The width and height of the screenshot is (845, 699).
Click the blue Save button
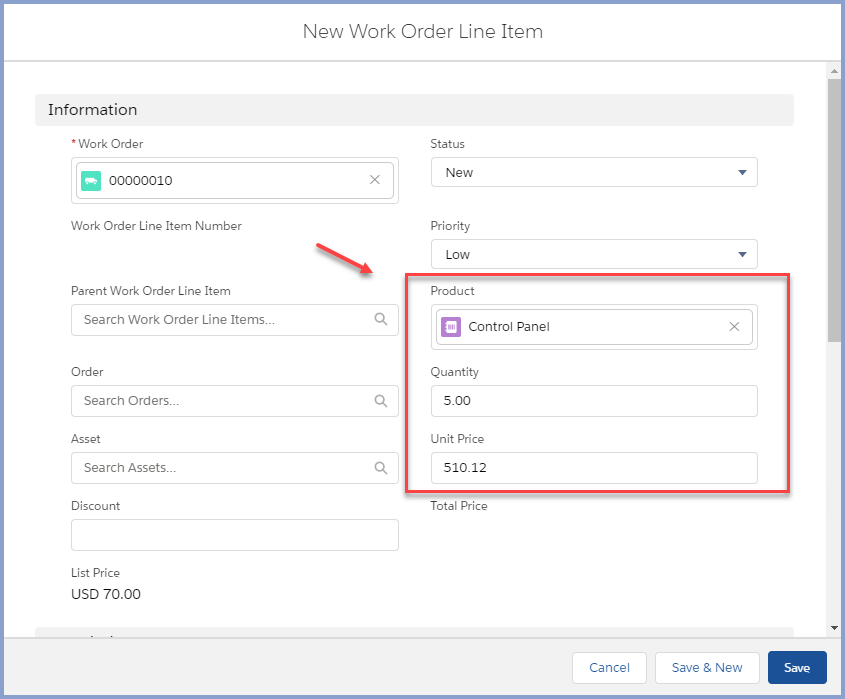coord(797,668)
